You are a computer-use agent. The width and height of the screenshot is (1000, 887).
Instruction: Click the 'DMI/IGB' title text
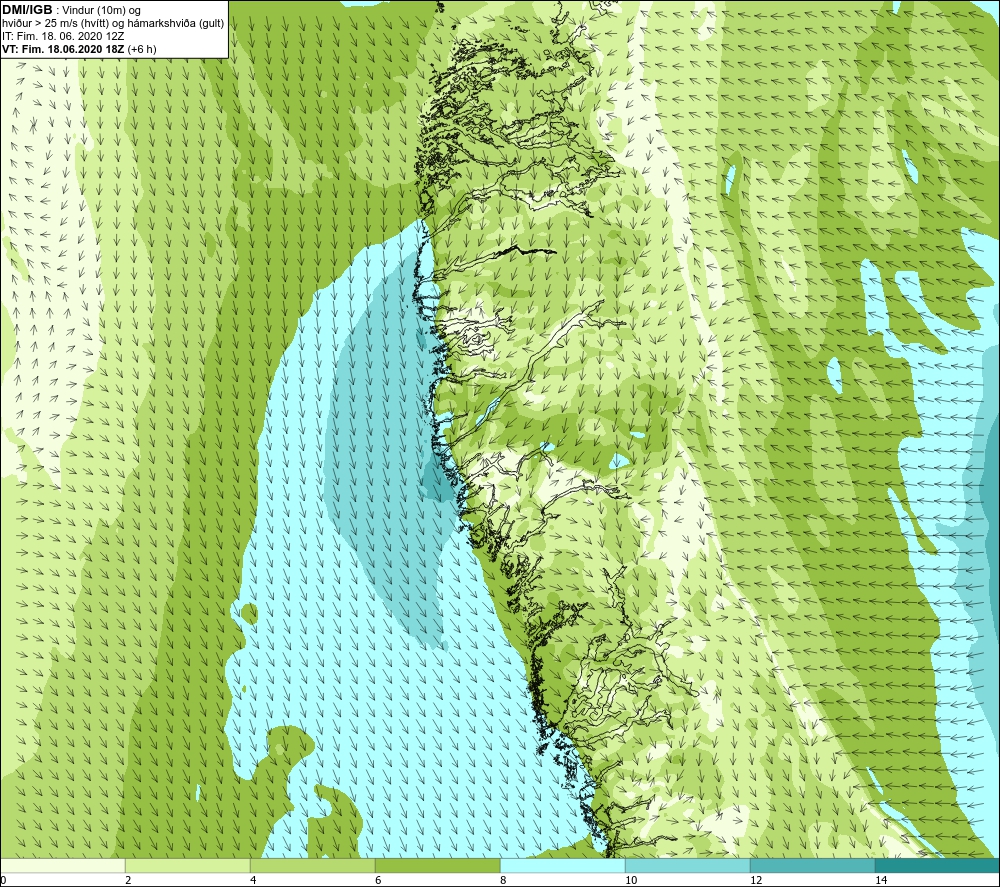point(27,10)
